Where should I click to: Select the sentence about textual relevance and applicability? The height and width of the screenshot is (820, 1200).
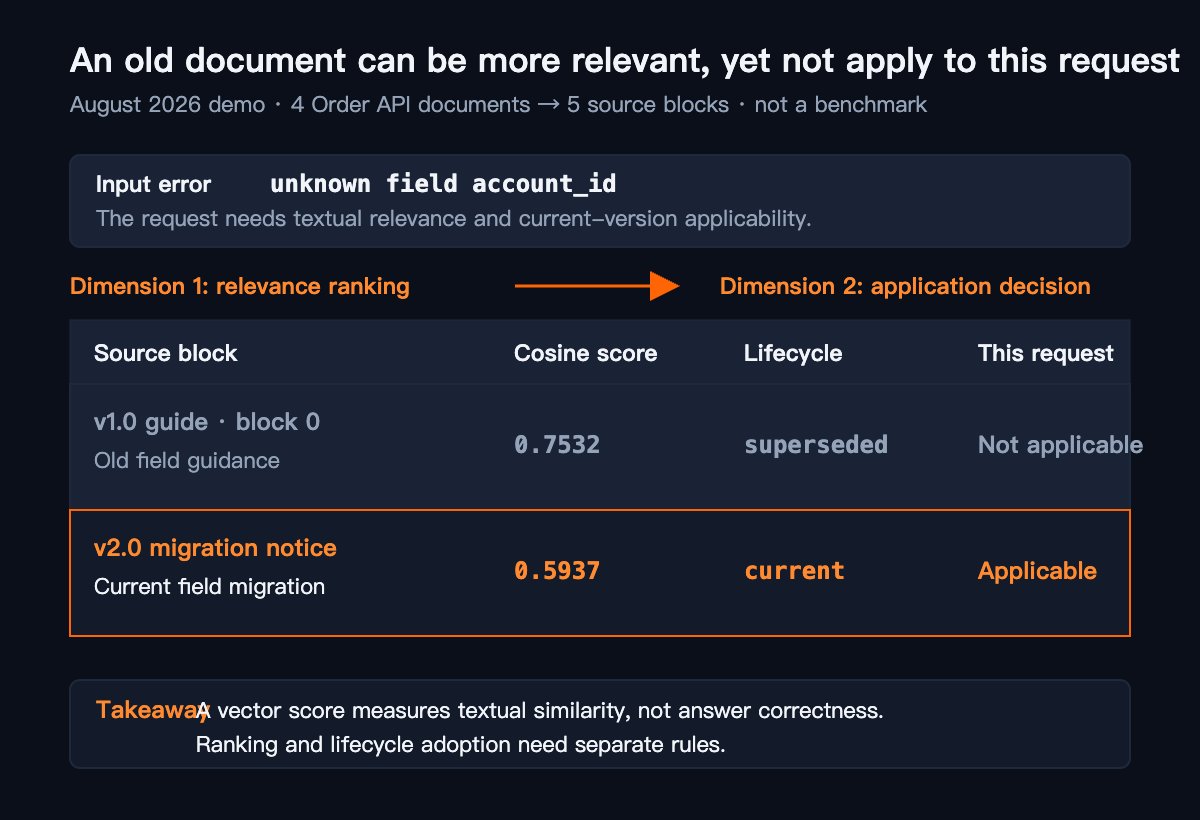(453, 218)
